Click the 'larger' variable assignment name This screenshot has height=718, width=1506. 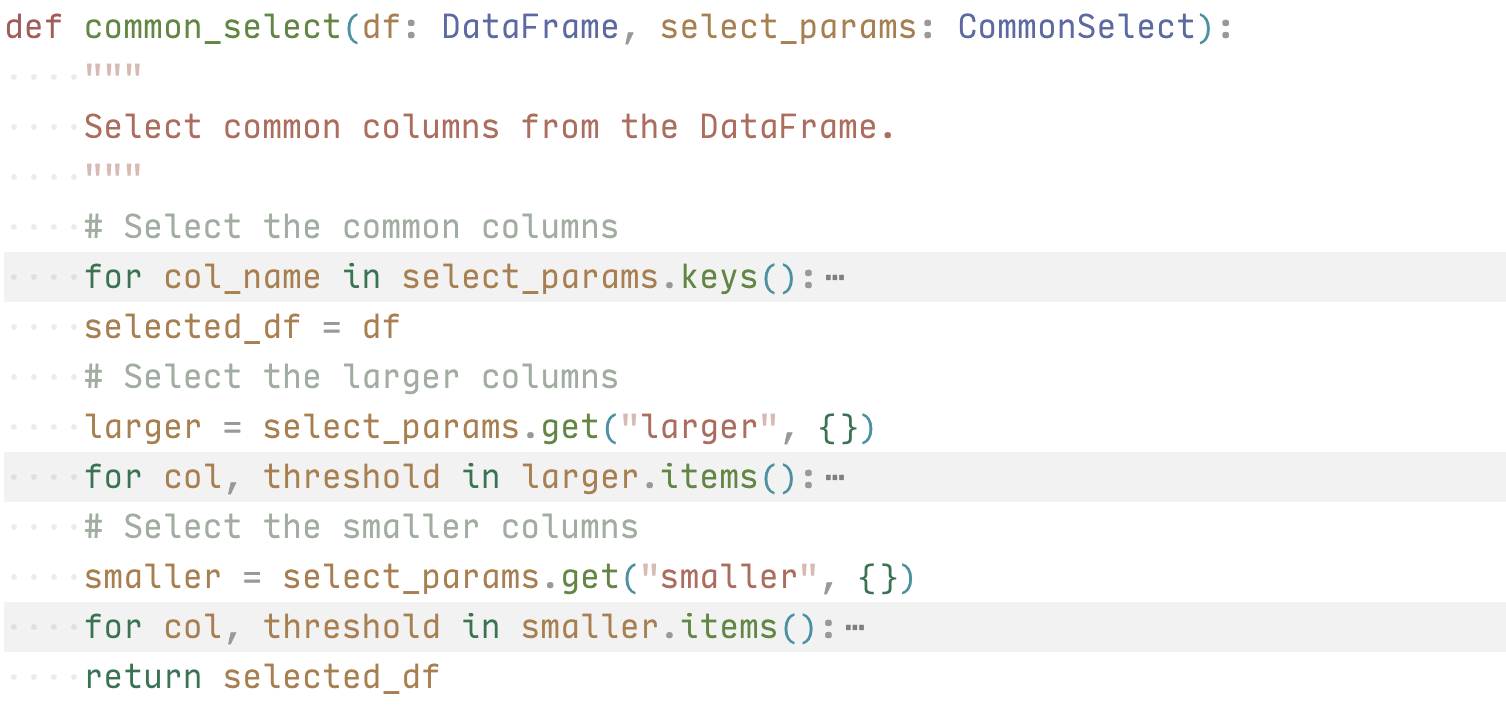coord(143,427)
